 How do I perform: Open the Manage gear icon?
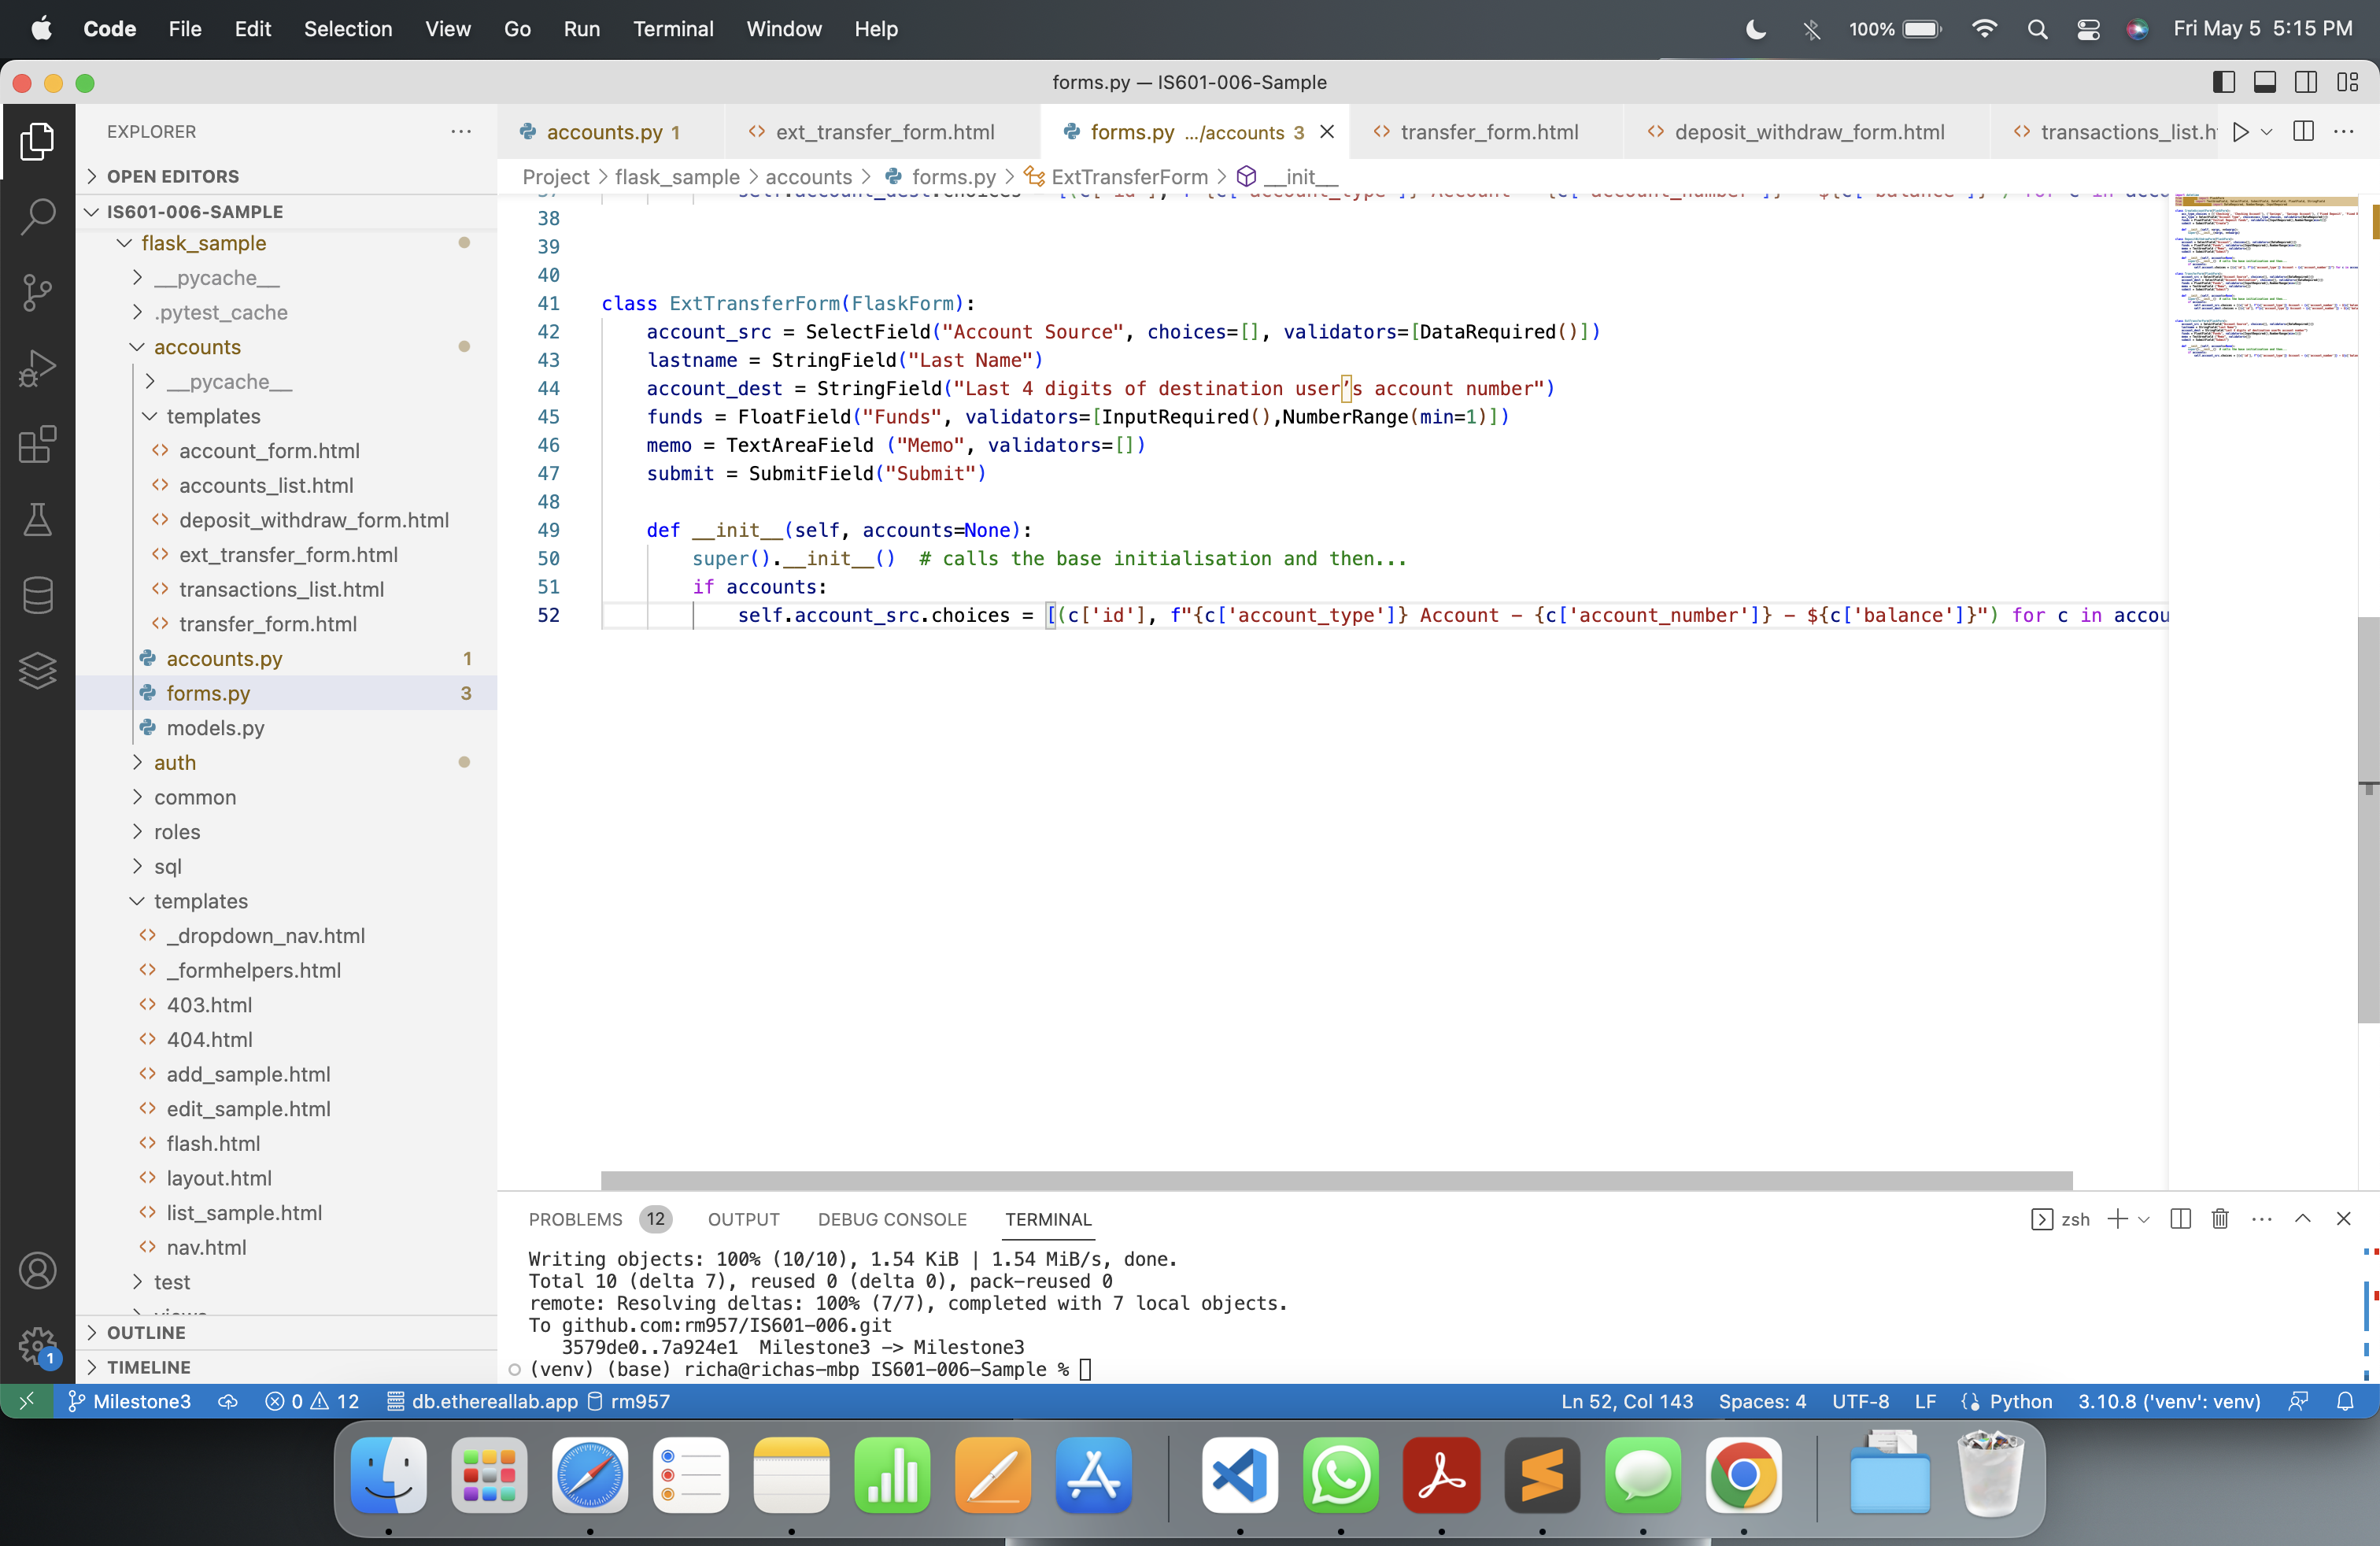[x=37, y=1346]
